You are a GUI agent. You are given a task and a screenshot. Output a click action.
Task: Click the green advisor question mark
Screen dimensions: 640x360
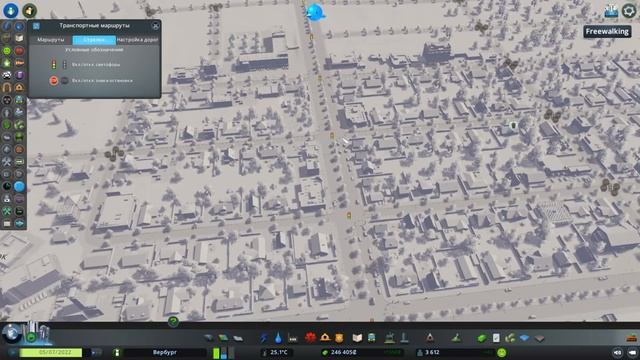coord(173,322)
